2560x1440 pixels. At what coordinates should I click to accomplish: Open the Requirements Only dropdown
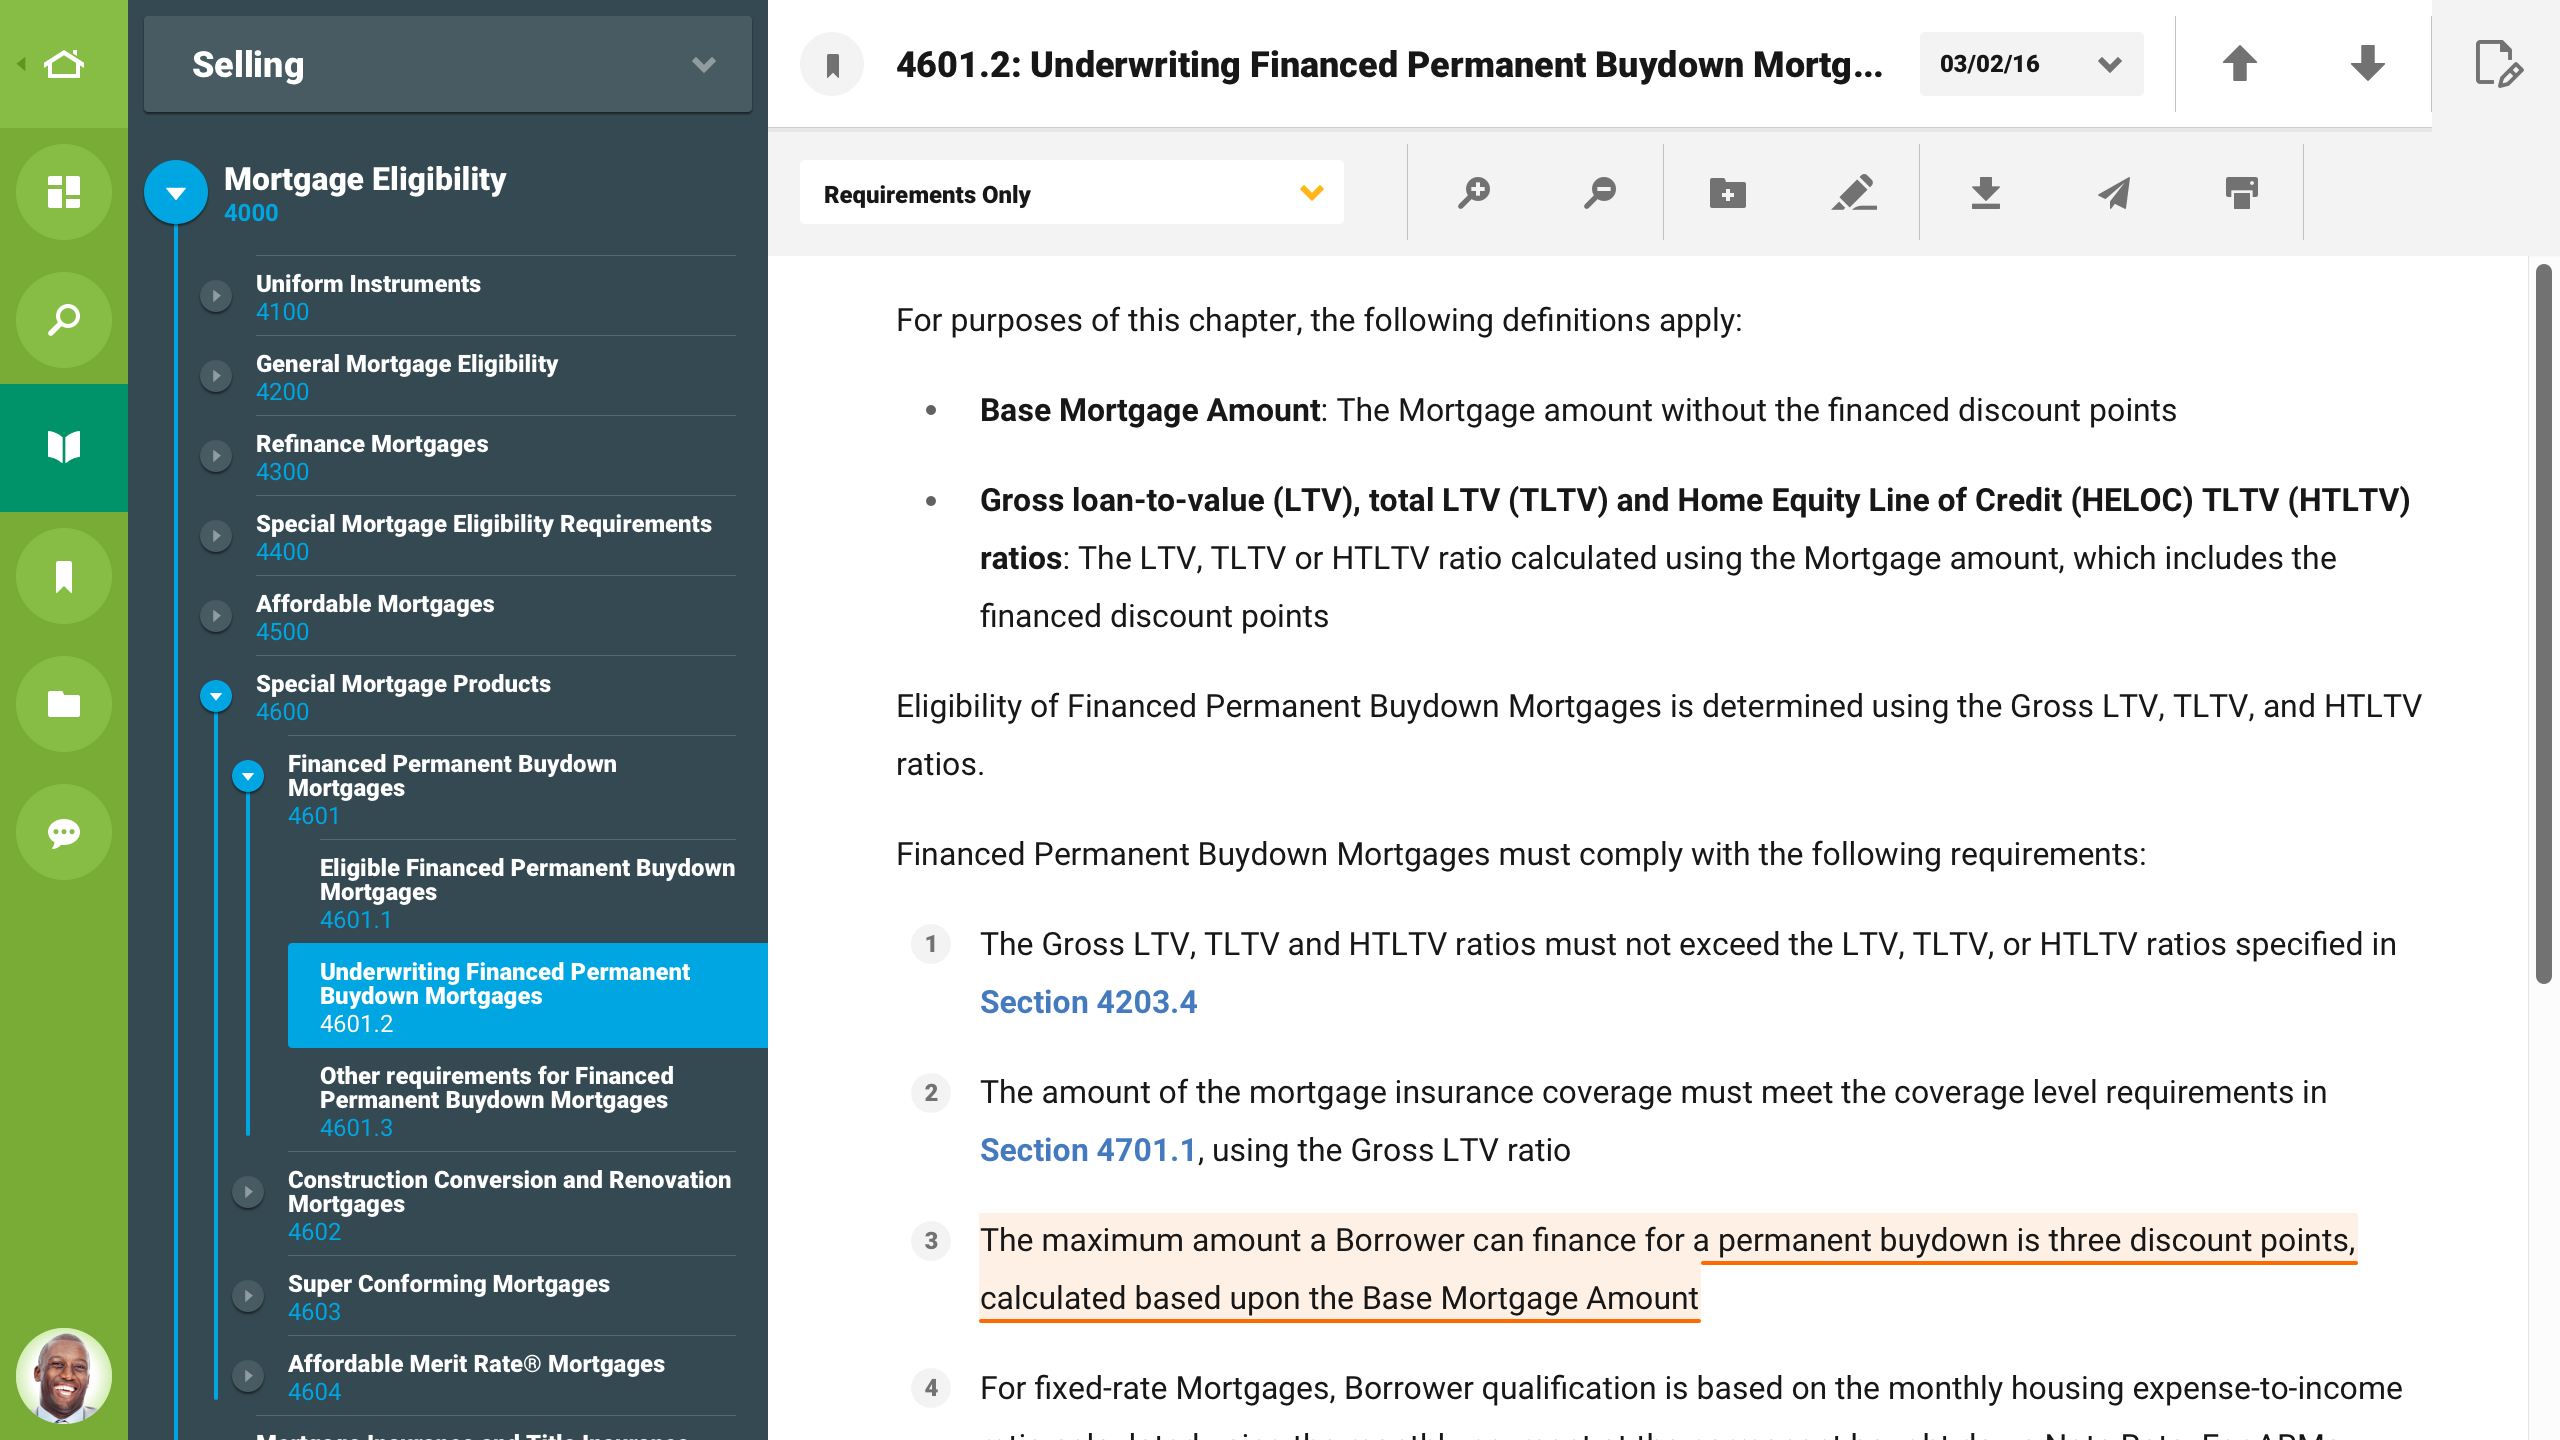point(1070,193)
